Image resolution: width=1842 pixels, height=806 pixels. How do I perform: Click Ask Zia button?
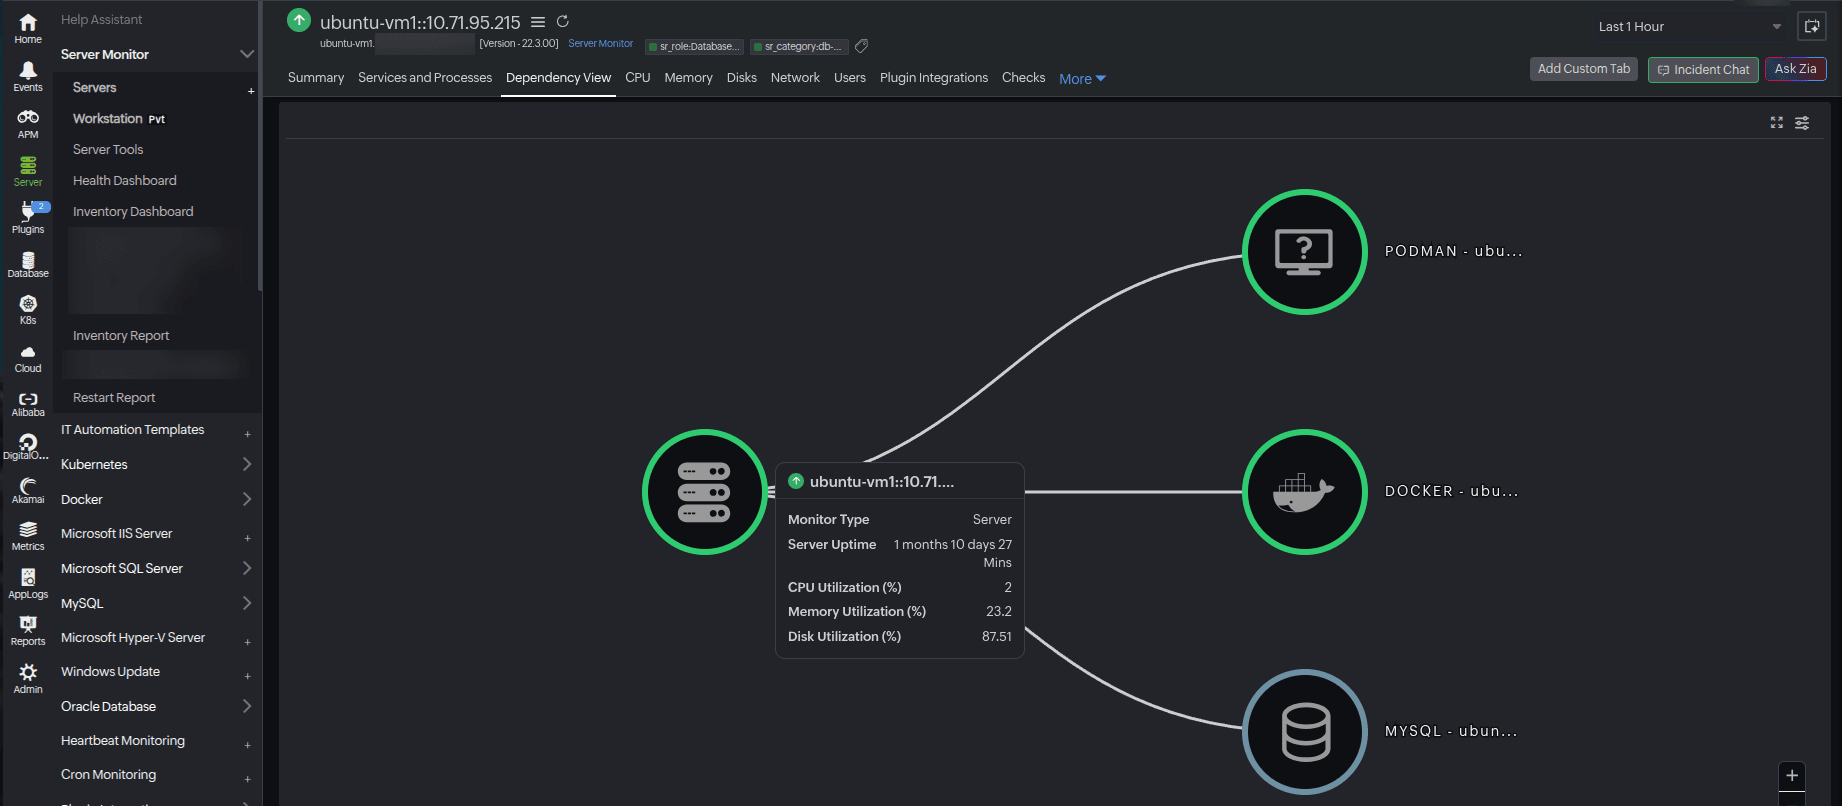pos(1796,69)
